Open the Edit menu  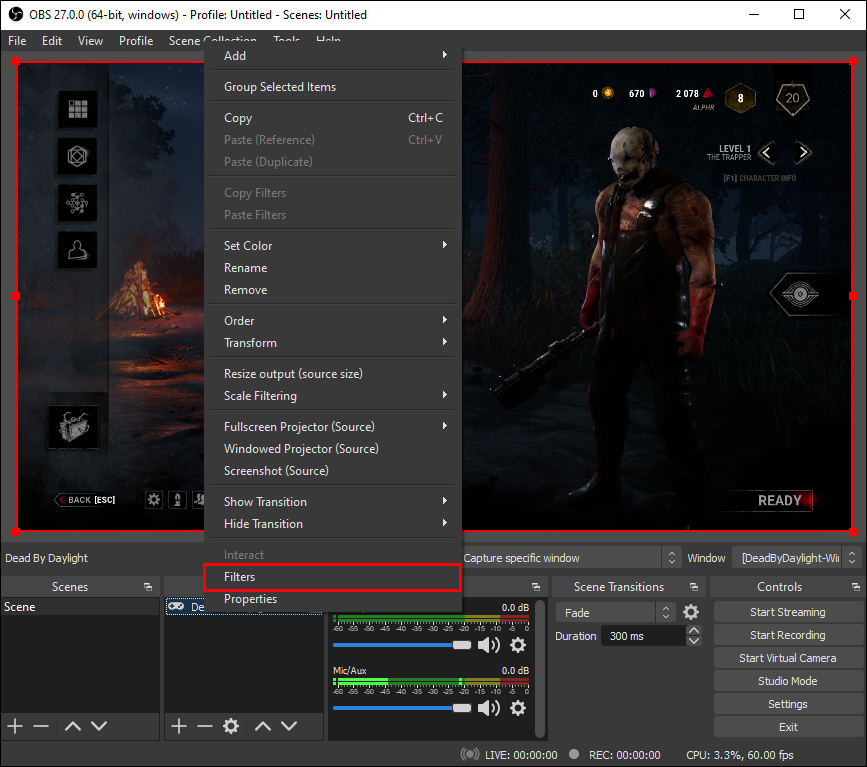(x=52, y=41)
